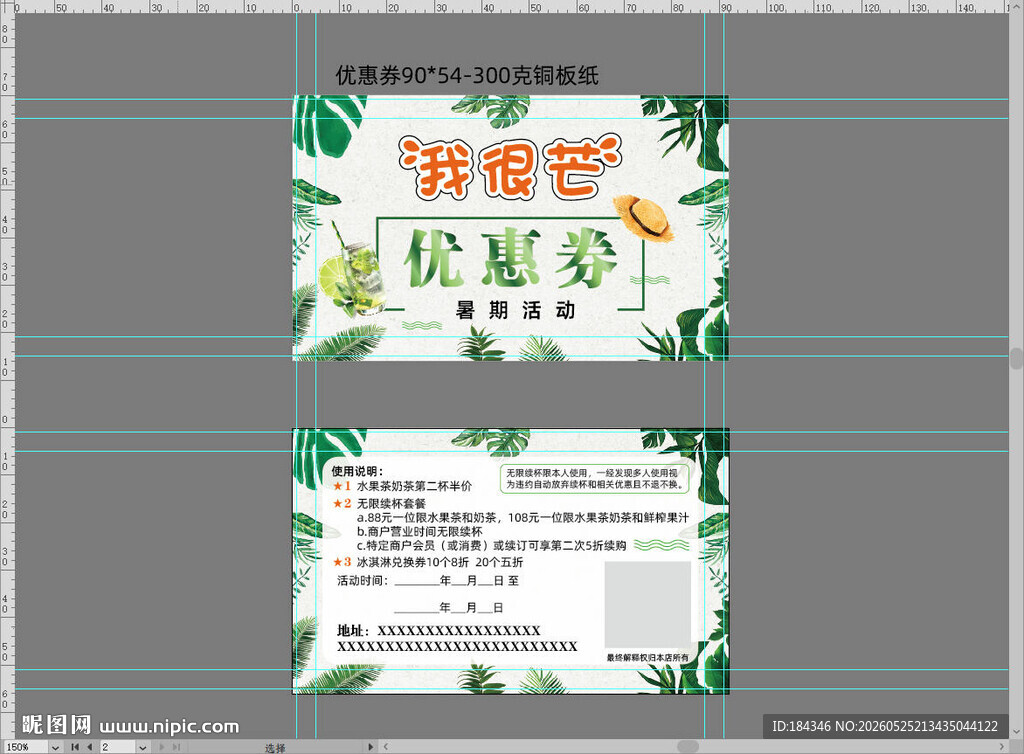Click the status bar text 选择
Screen dimensions: 1024x754
click(x=275, y=747)
